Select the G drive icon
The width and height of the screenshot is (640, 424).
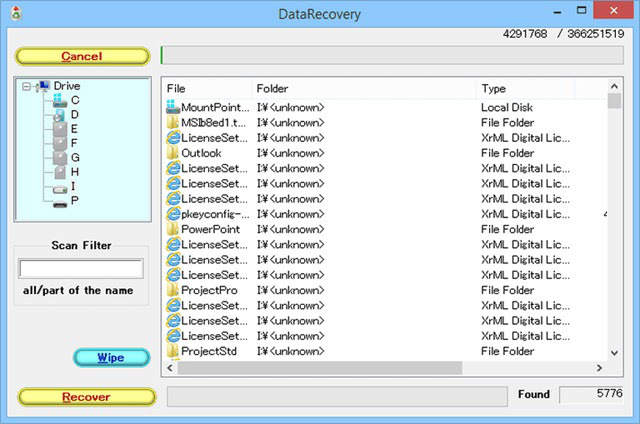[60, 158]
